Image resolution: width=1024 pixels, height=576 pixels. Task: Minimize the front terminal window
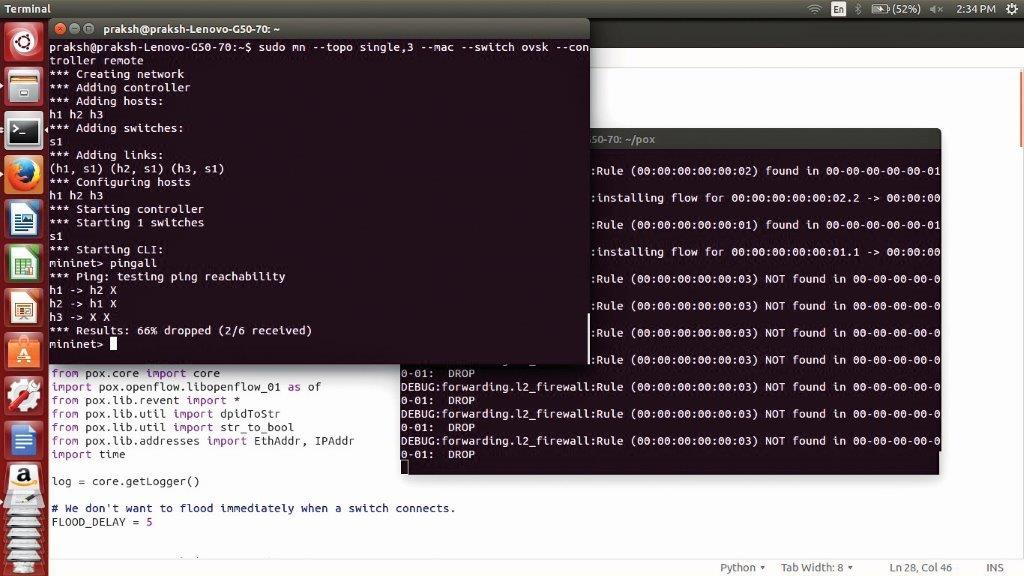(74, 29)
